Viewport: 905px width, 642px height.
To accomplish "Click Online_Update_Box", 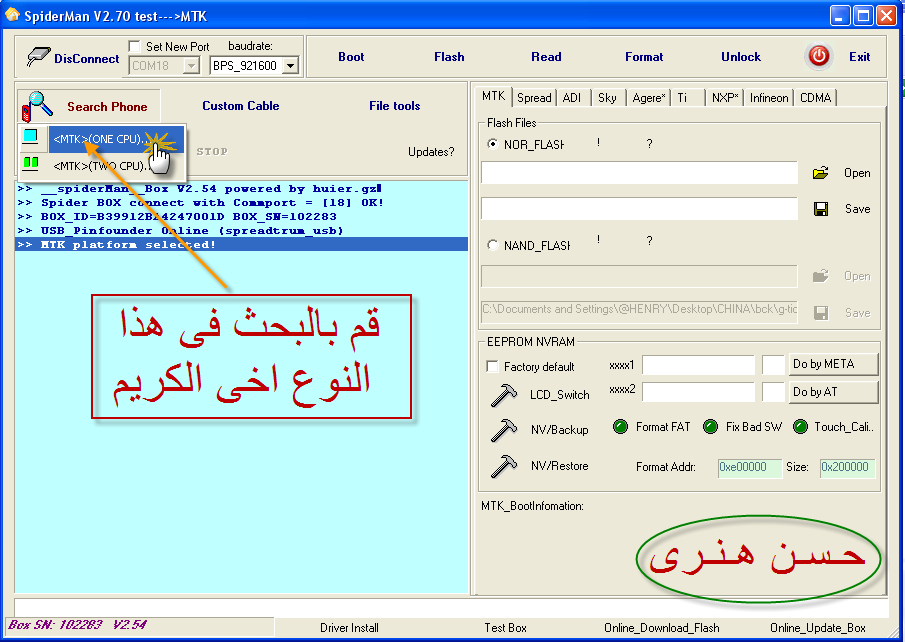I will tap(818, 628).
